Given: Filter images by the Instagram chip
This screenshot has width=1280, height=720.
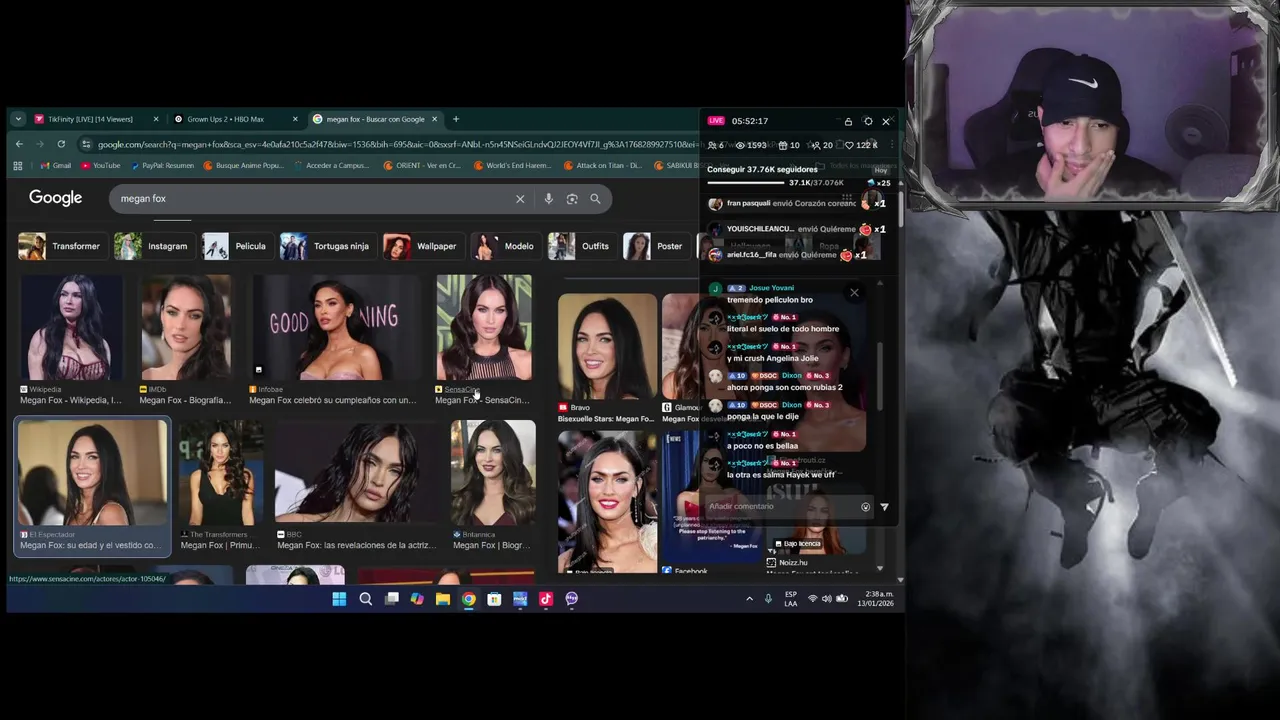Looking at the screenshot, I should [x=153, y=246].
